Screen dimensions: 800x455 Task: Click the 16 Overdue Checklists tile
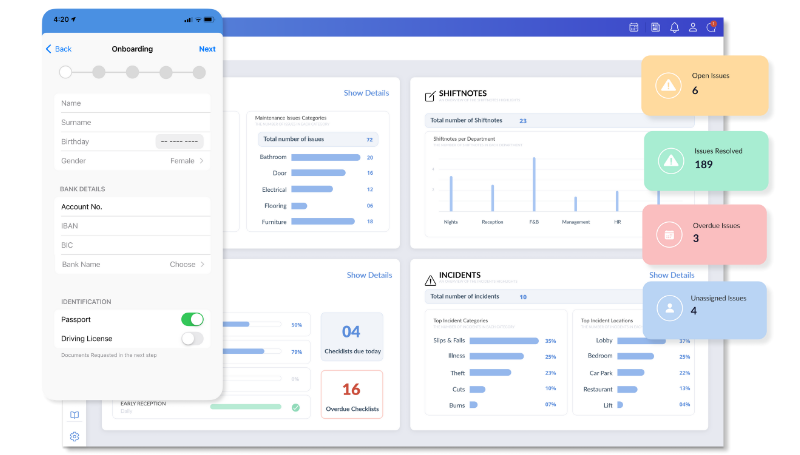click(352, 394)
